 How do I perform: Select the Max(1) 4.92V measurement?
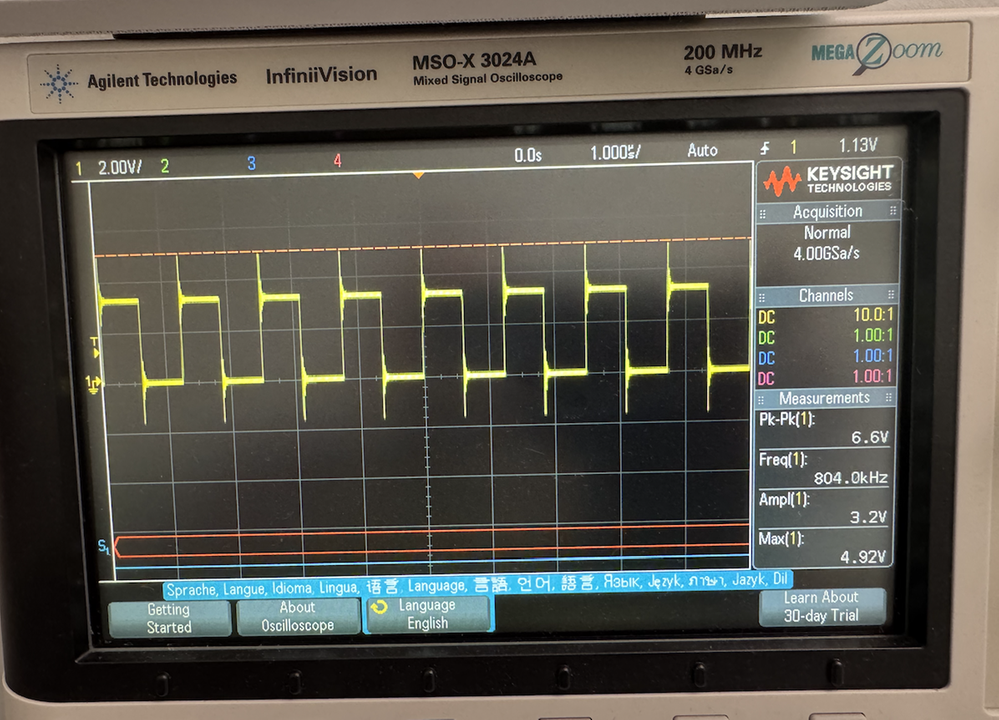pyautogui.click(x=821, y=548)
